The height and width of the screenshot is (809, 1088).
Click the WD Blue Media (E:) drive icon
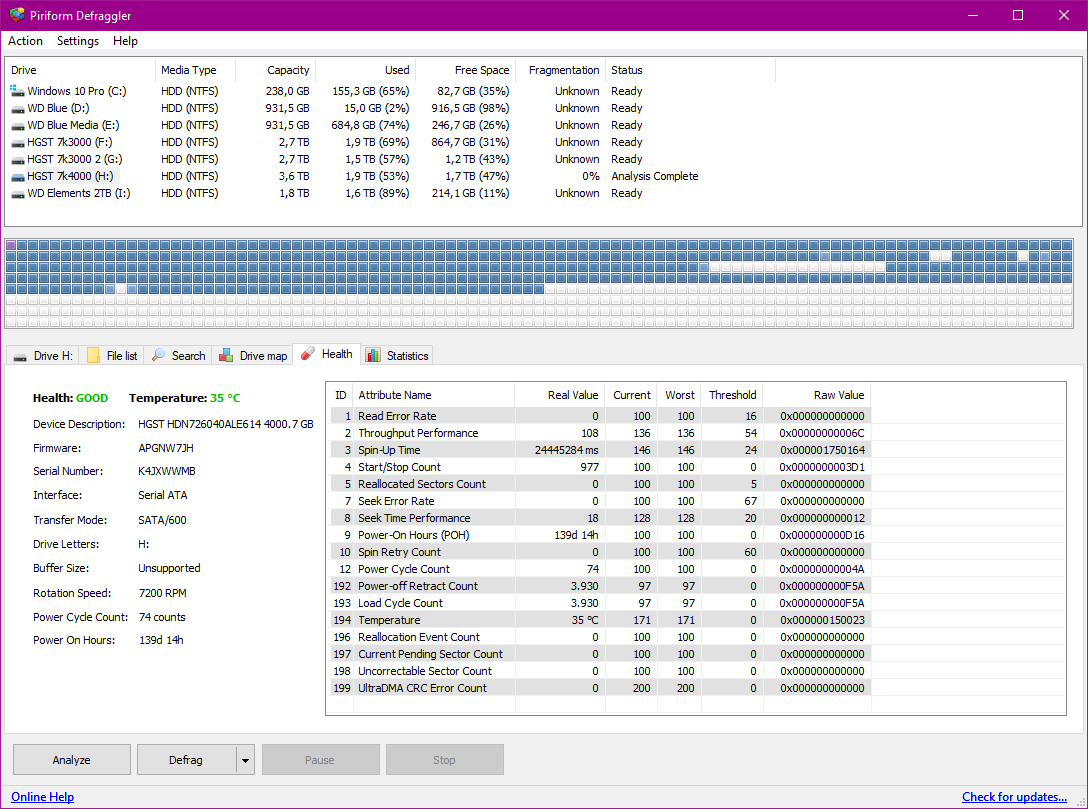pos(17,126)
